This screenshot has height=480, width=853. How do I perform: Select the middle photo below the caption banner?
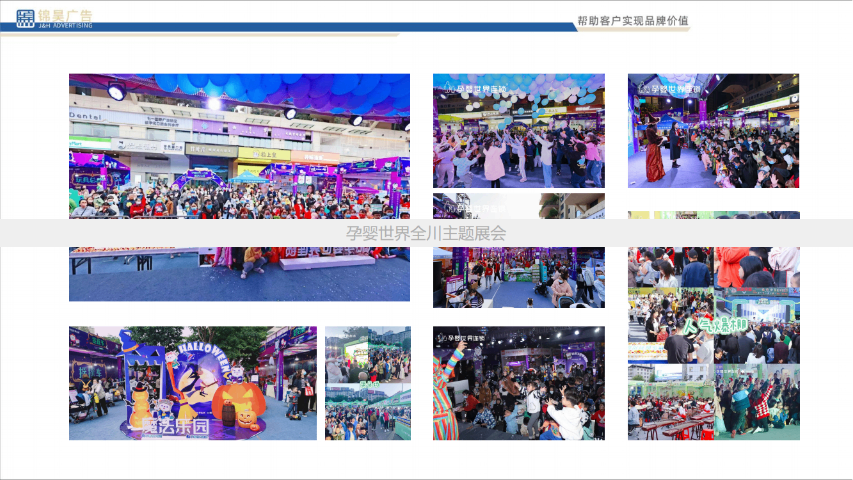tap(518, 277)
